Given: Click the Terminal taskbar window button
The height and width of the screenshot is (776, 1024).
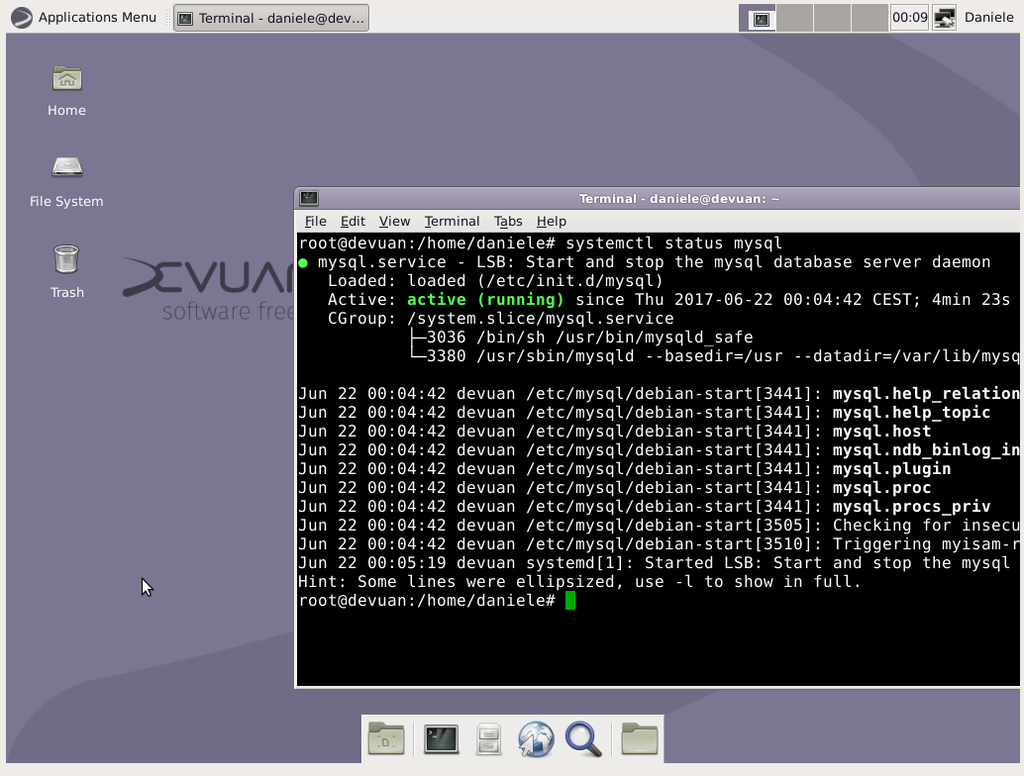Looking at the screenshot, I should [x=271, y=18].
